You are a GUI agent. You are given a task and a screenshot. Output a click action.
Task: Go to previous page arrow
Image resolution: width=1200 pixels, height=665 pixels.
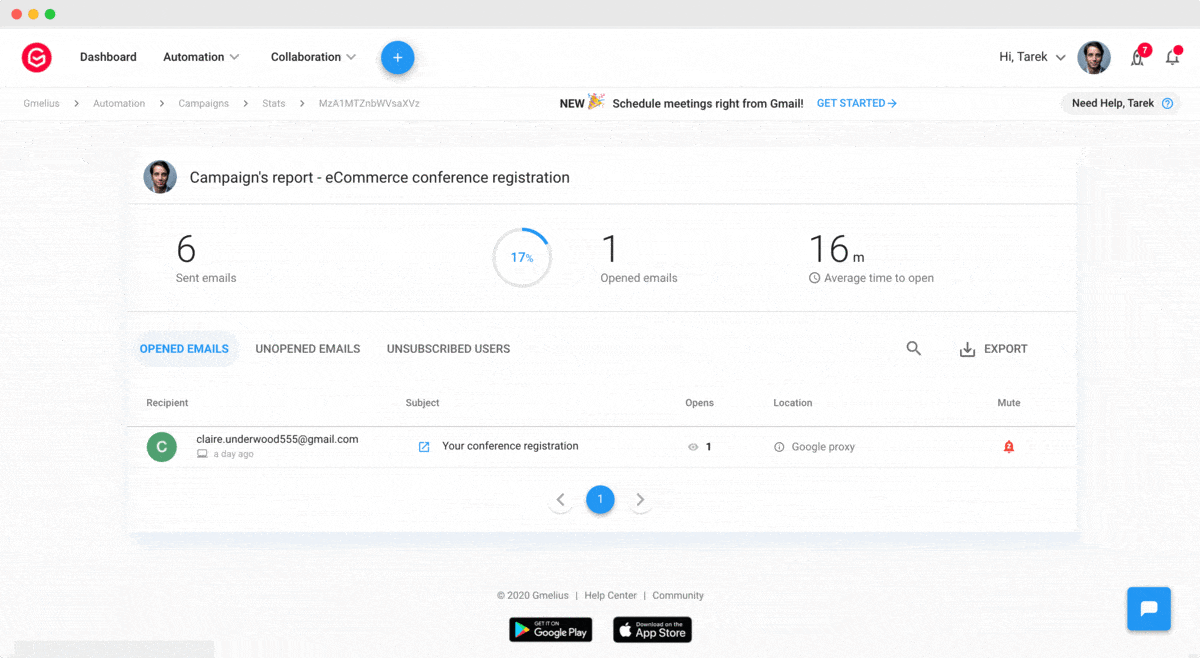point(561,499)
